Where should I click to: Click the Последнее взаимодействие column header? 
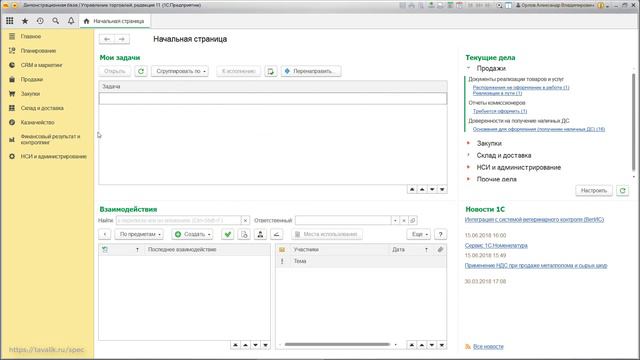182,249
